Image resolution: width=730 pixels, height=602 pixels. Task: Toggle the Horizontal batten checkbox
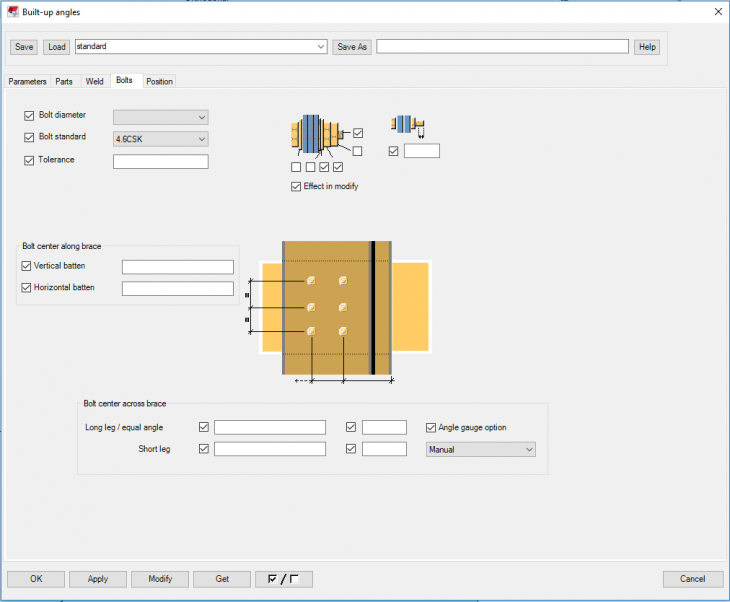point(27,288)
